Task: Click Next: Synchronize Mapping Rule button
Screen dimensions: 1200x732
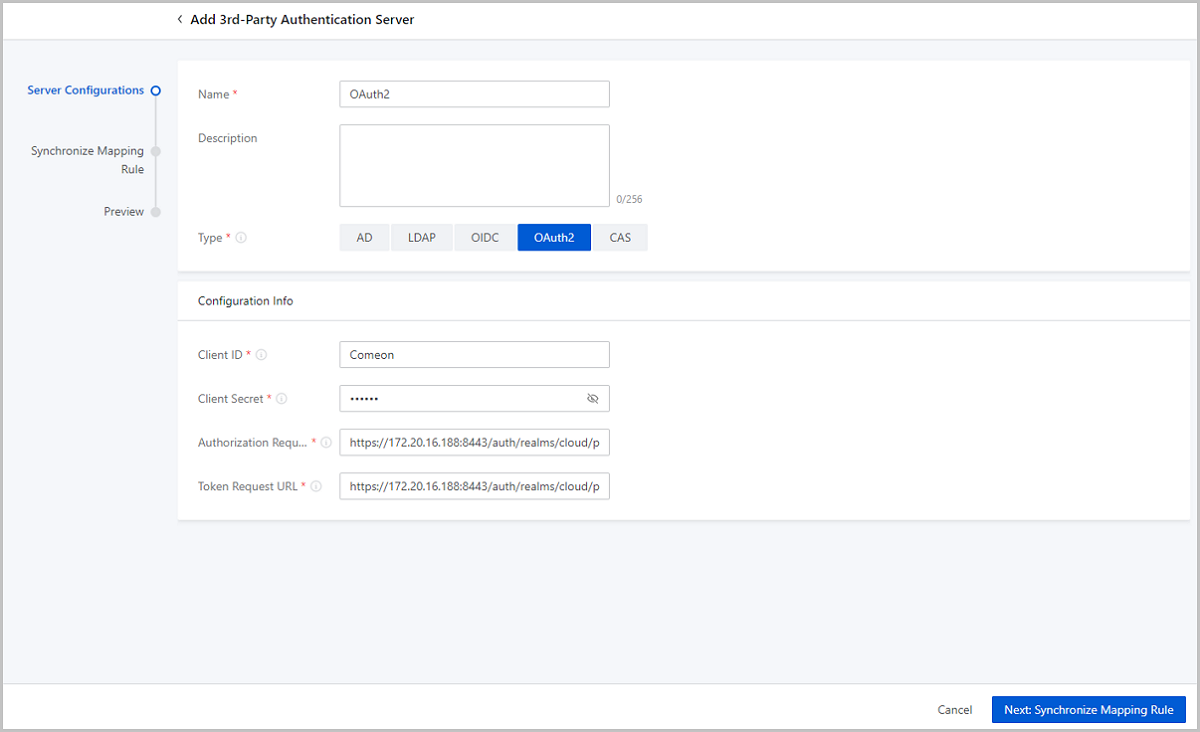Action: click(1088, 709)
